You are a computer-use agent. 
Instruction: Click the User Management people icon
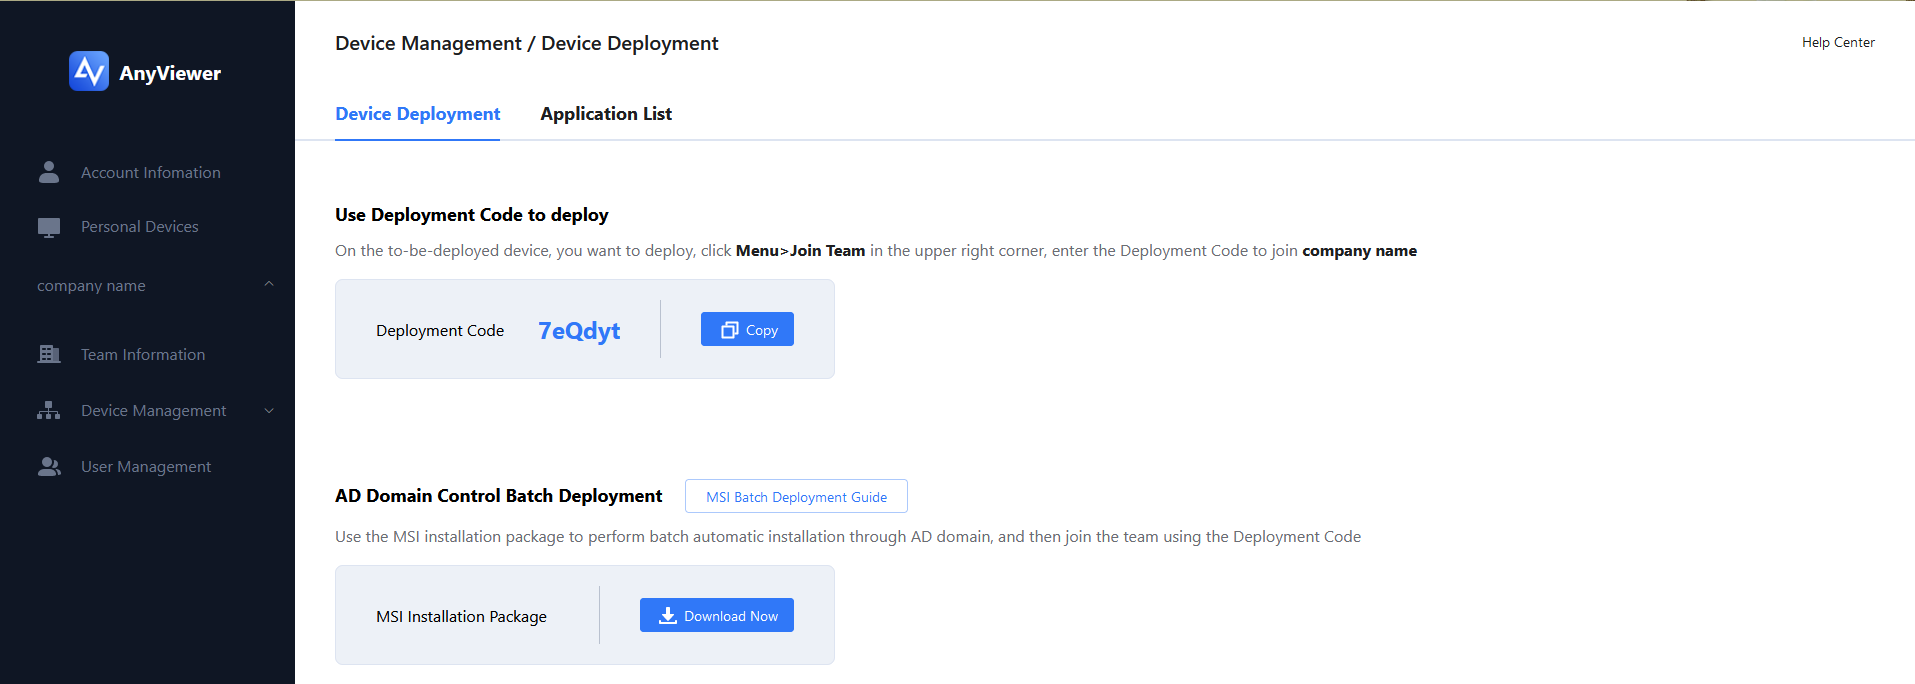point(49,466)
